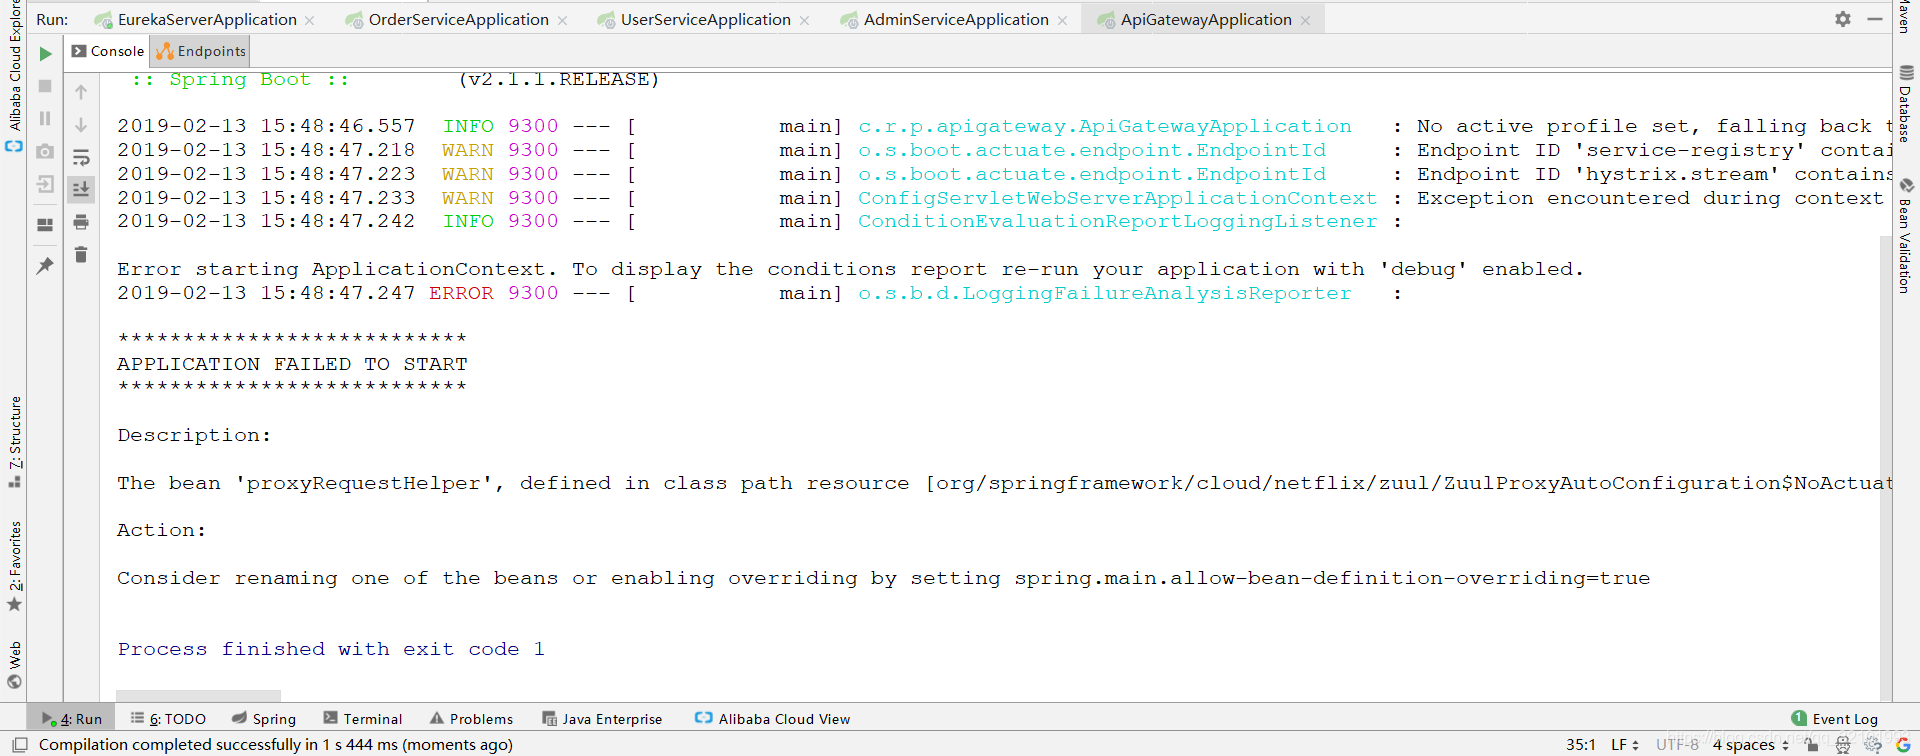The image size is (1920, 756).
Task: Toggle tool window bars via corner icon
Action: 19,744
